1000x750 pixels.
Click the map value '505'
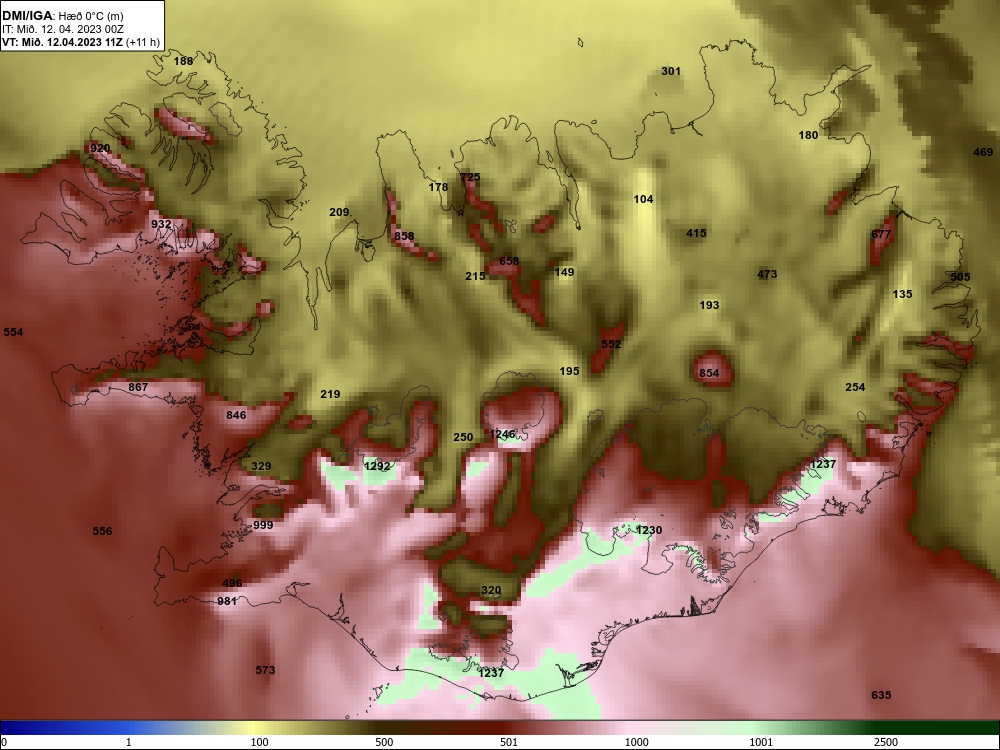(960, 277)
